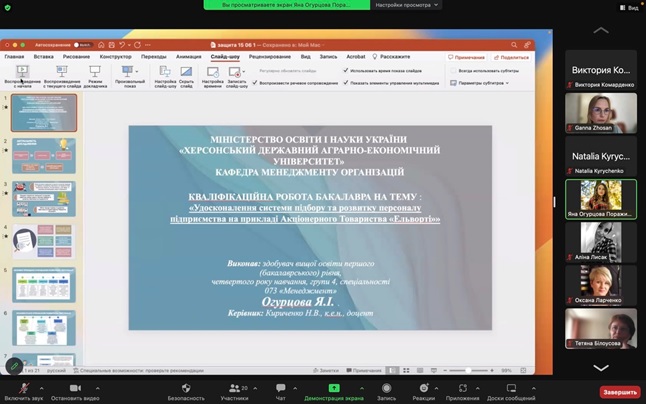Click Демонстрация экрана share button

pos(334,392)
